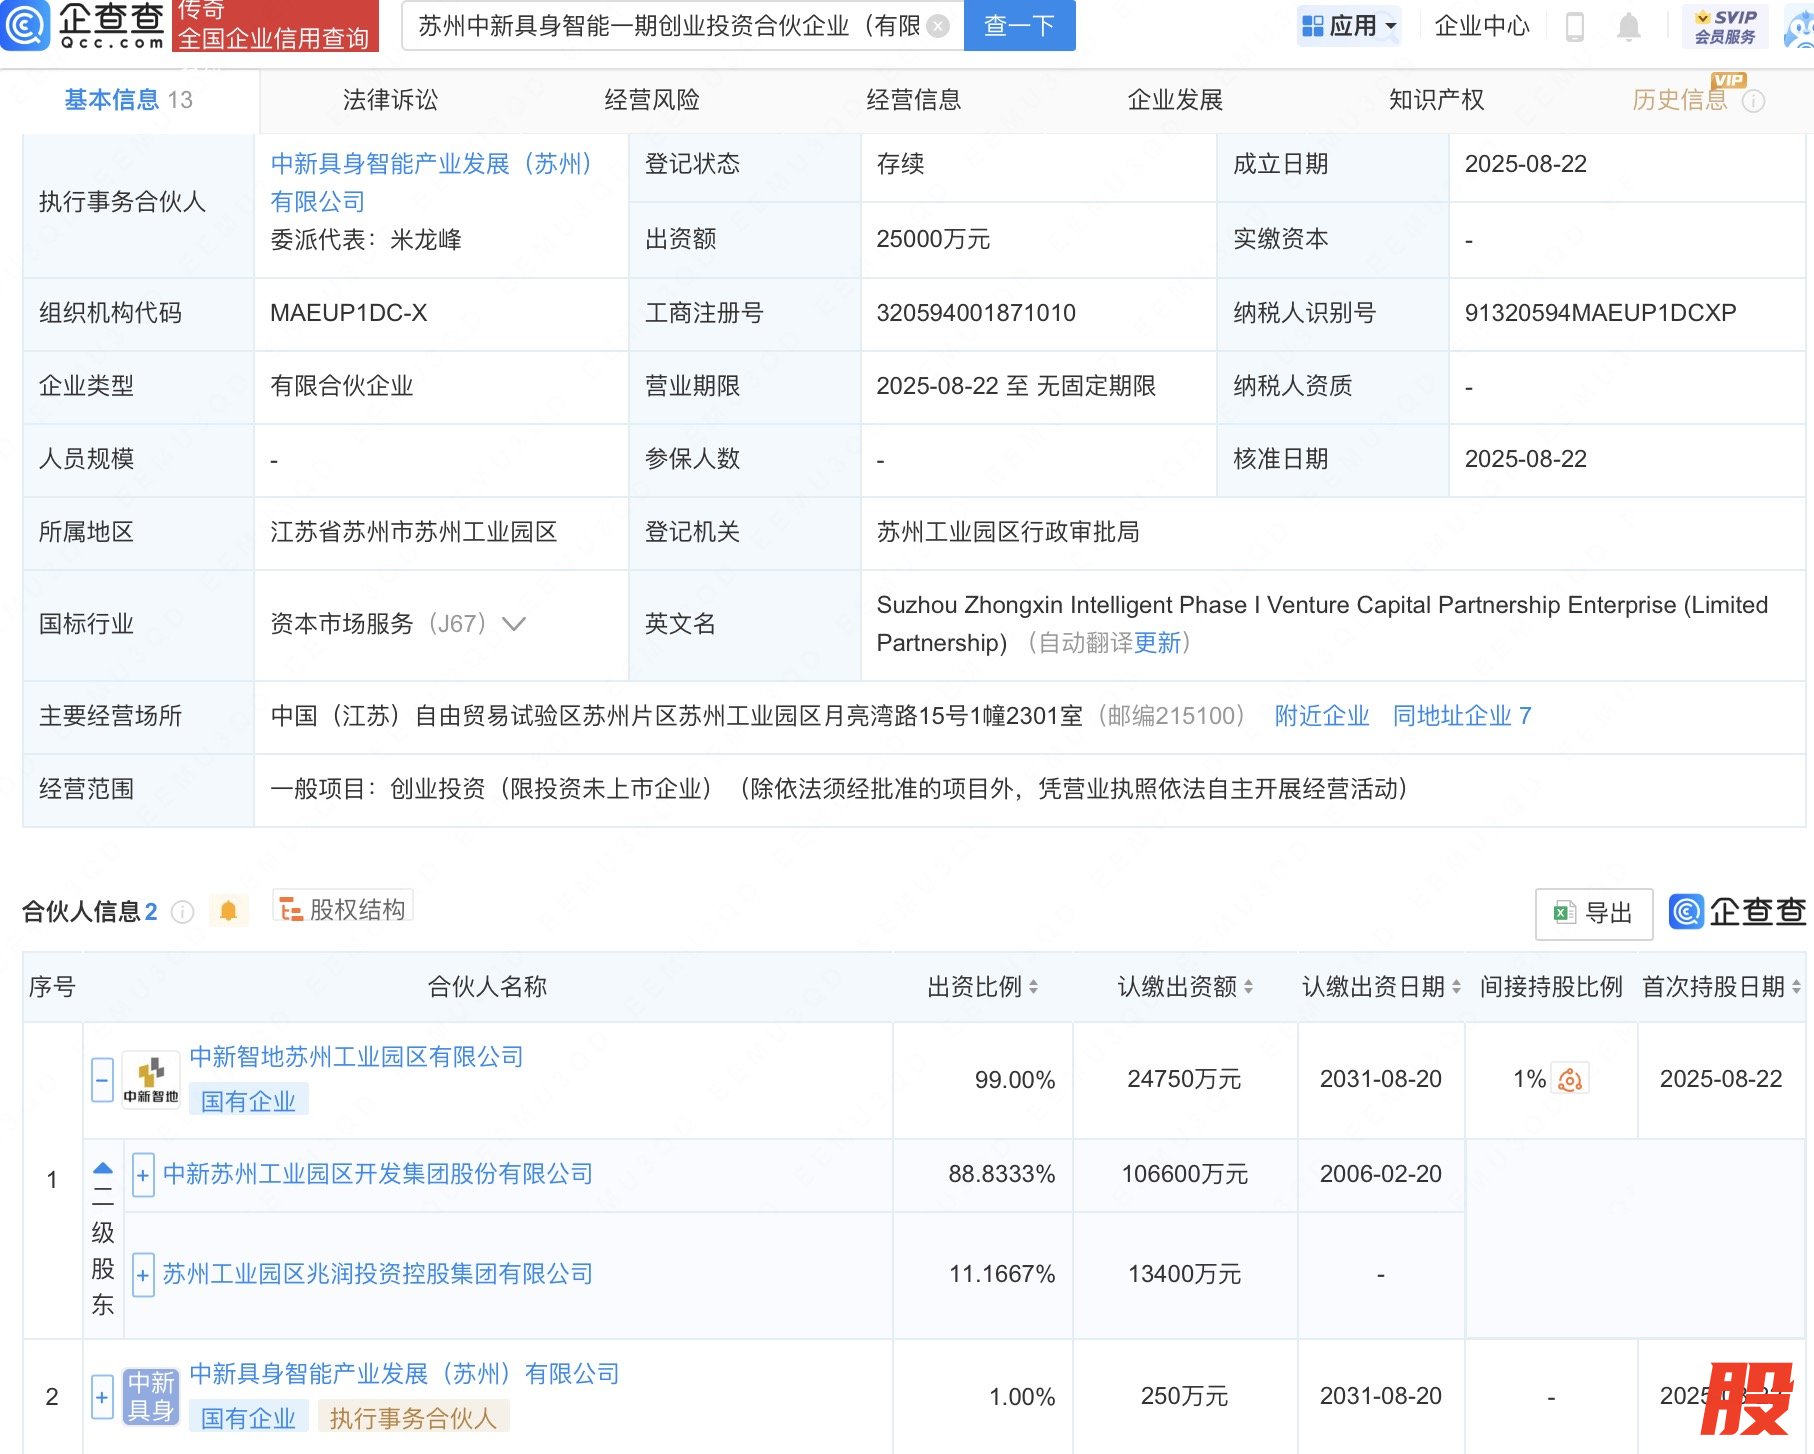The image size is (1814, 1454).
Task: Clear the search box text
Action: [x=938, y=26]
